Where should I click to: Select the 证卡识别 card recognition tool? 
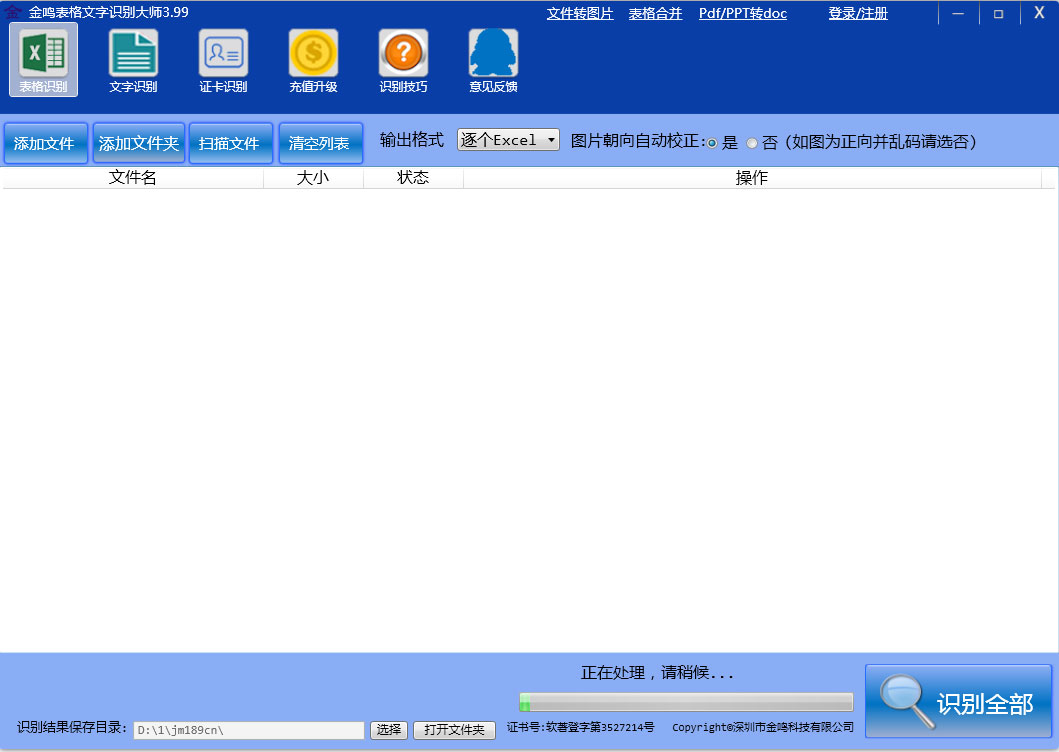point(223,60)
